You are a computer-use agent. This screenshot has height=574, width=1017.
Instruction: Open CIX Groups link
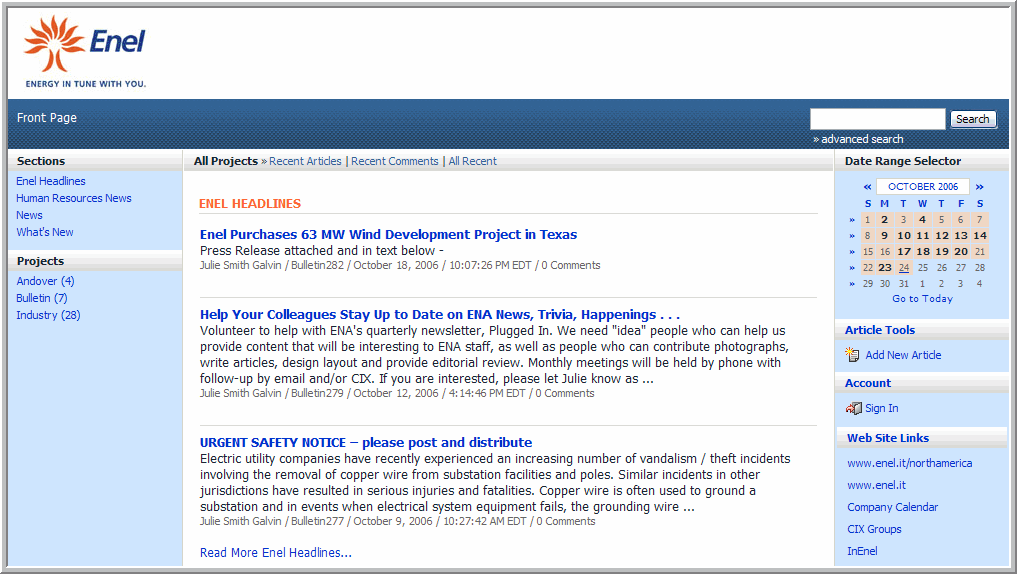pos(874,529)
